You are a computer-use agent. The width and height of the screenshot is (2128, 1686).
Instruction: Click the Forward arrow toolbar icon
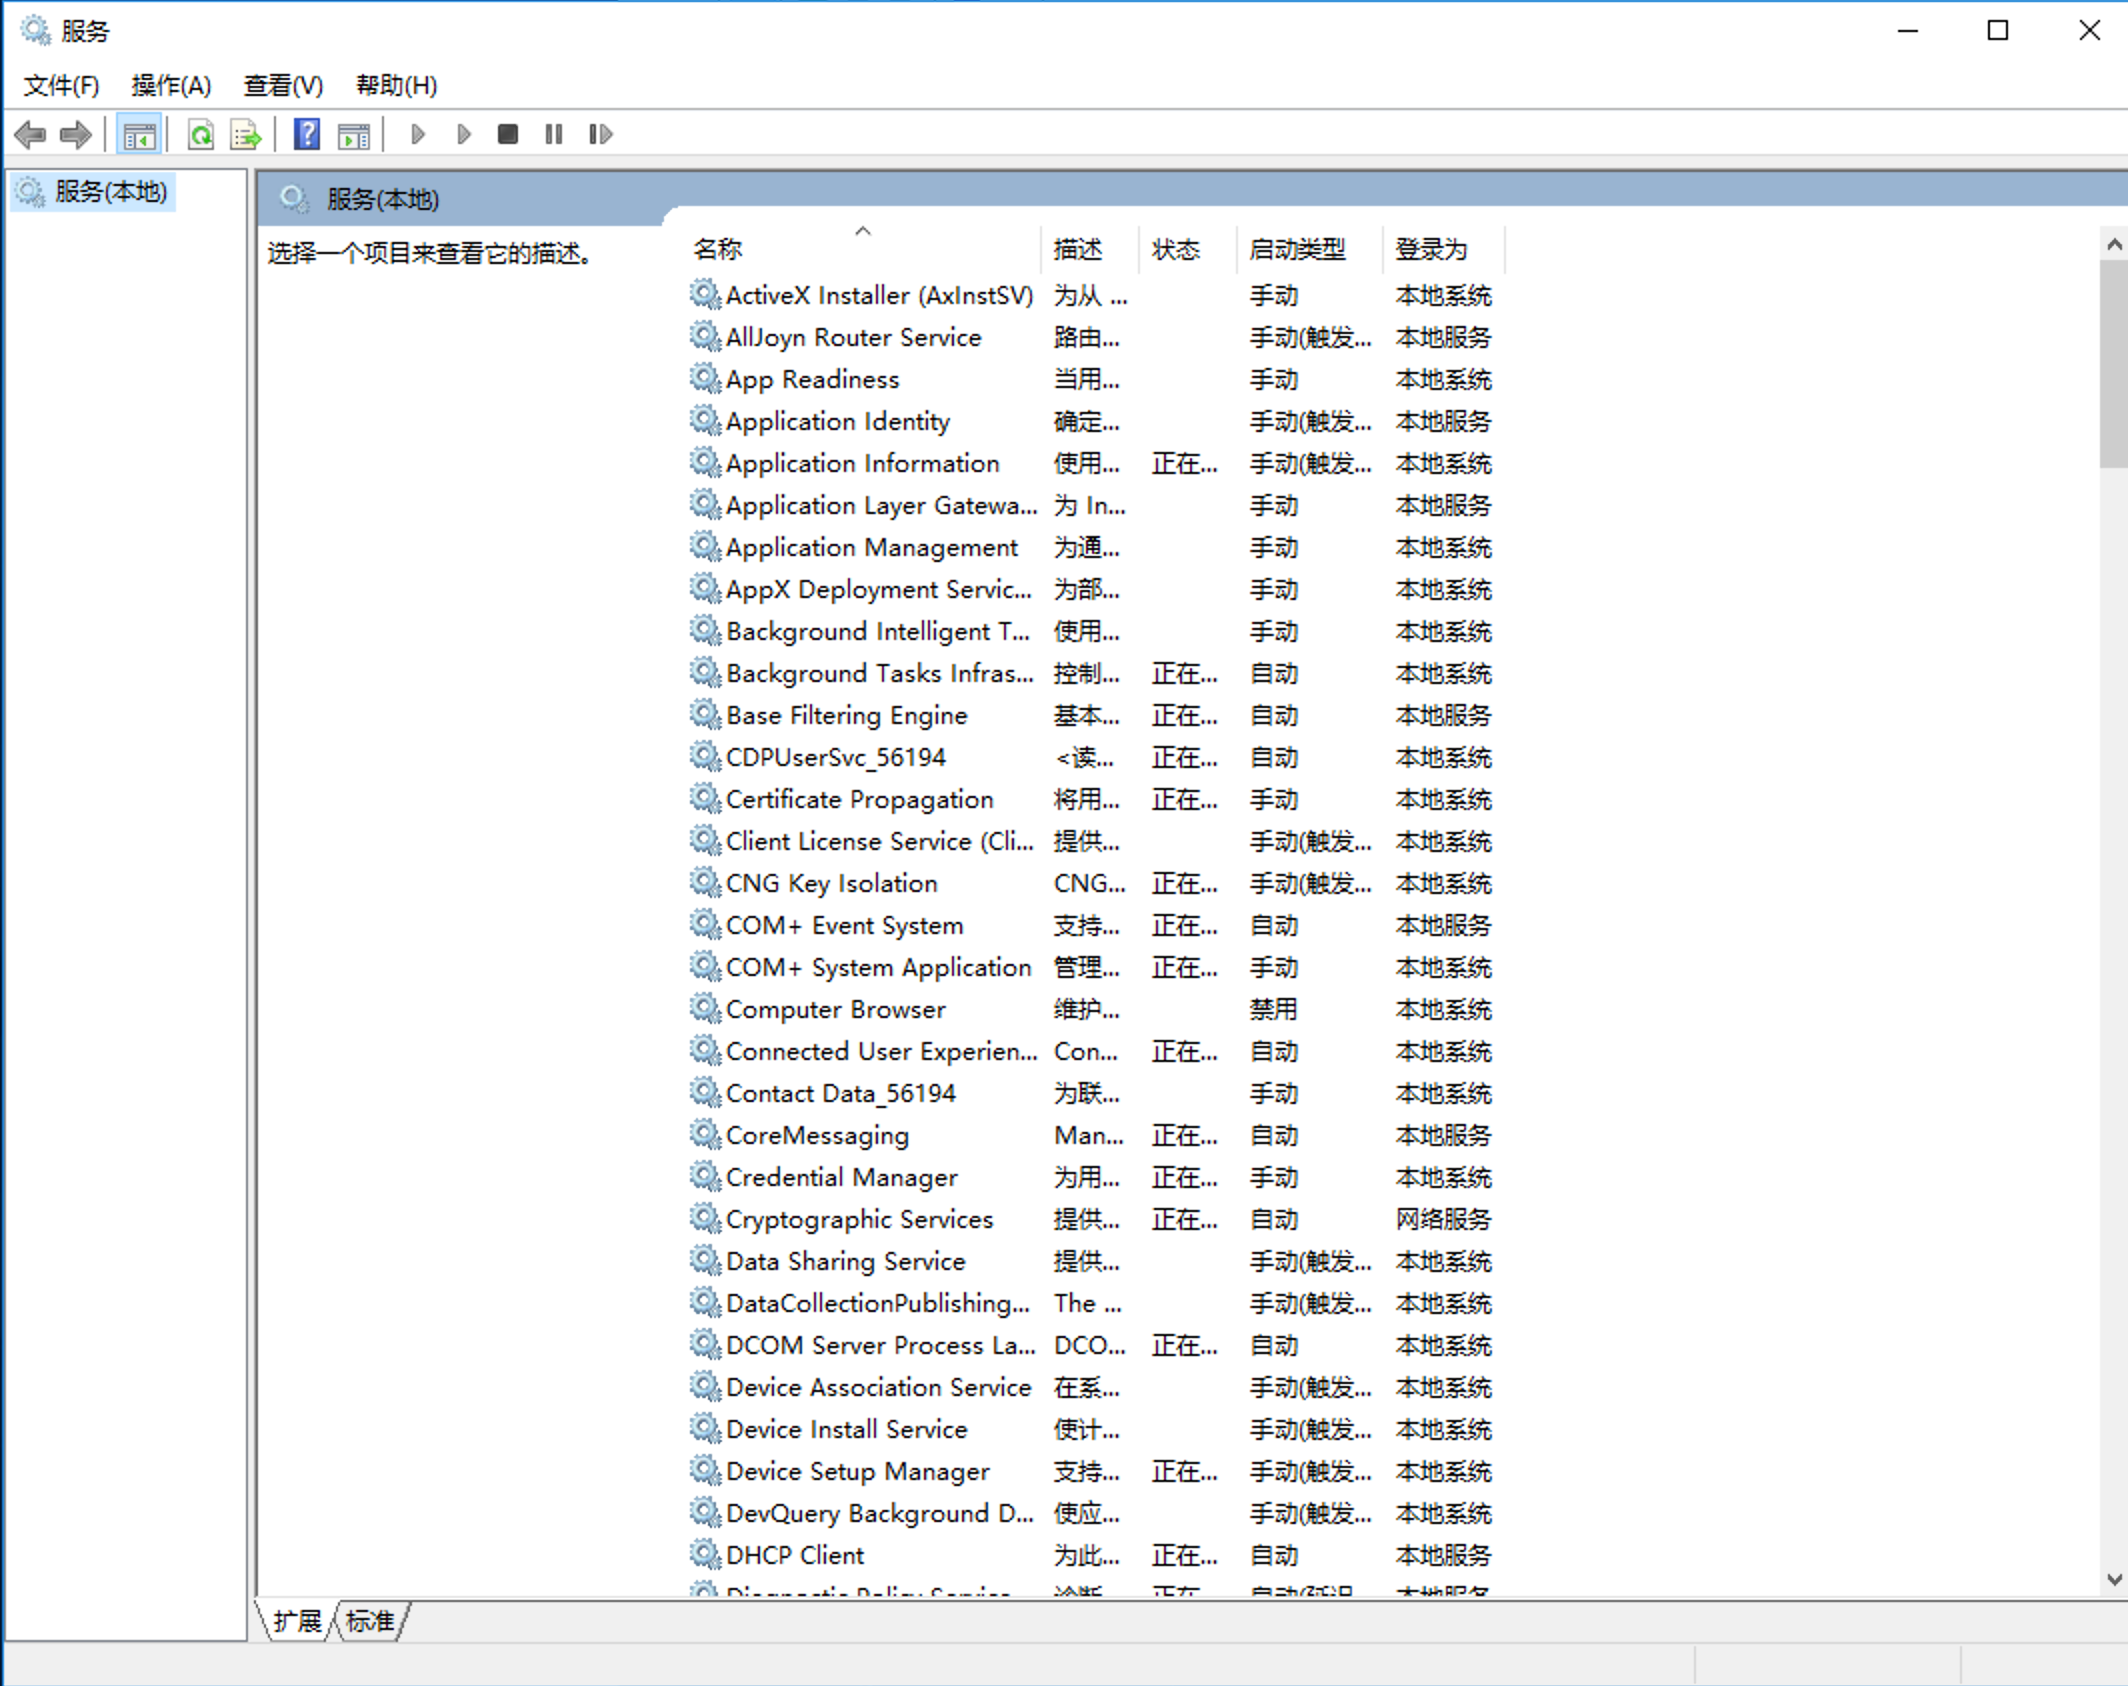coord(76,134)
